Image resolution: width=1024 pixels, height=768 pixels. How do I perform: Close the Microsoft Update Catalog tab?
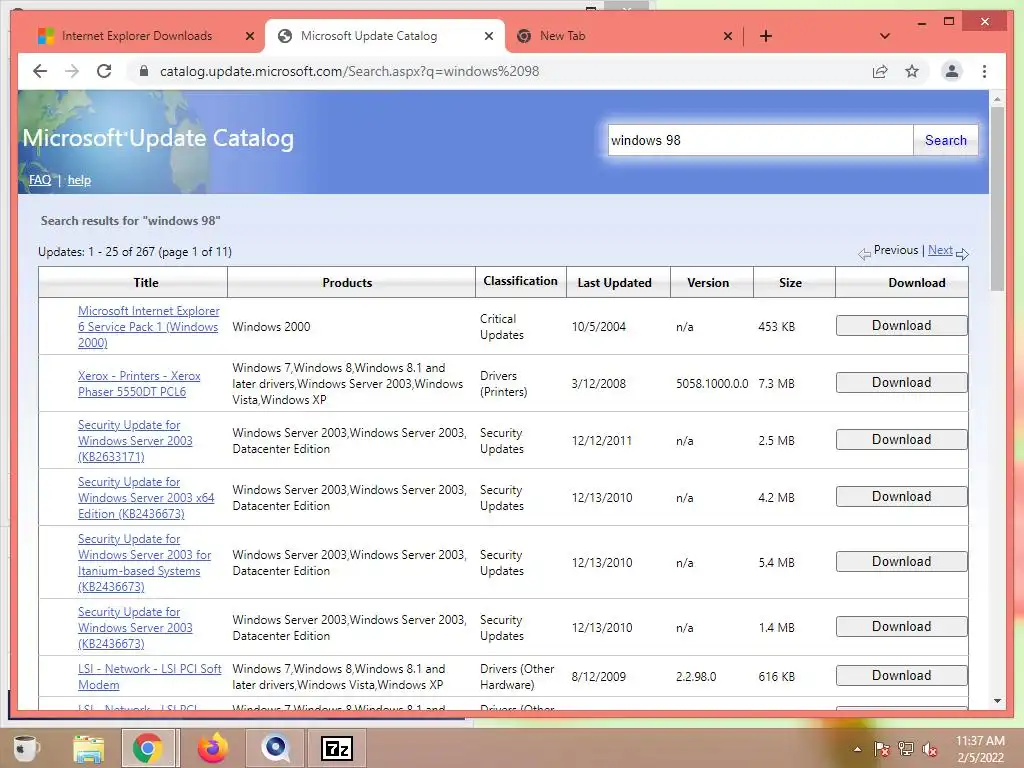(488, 36)
